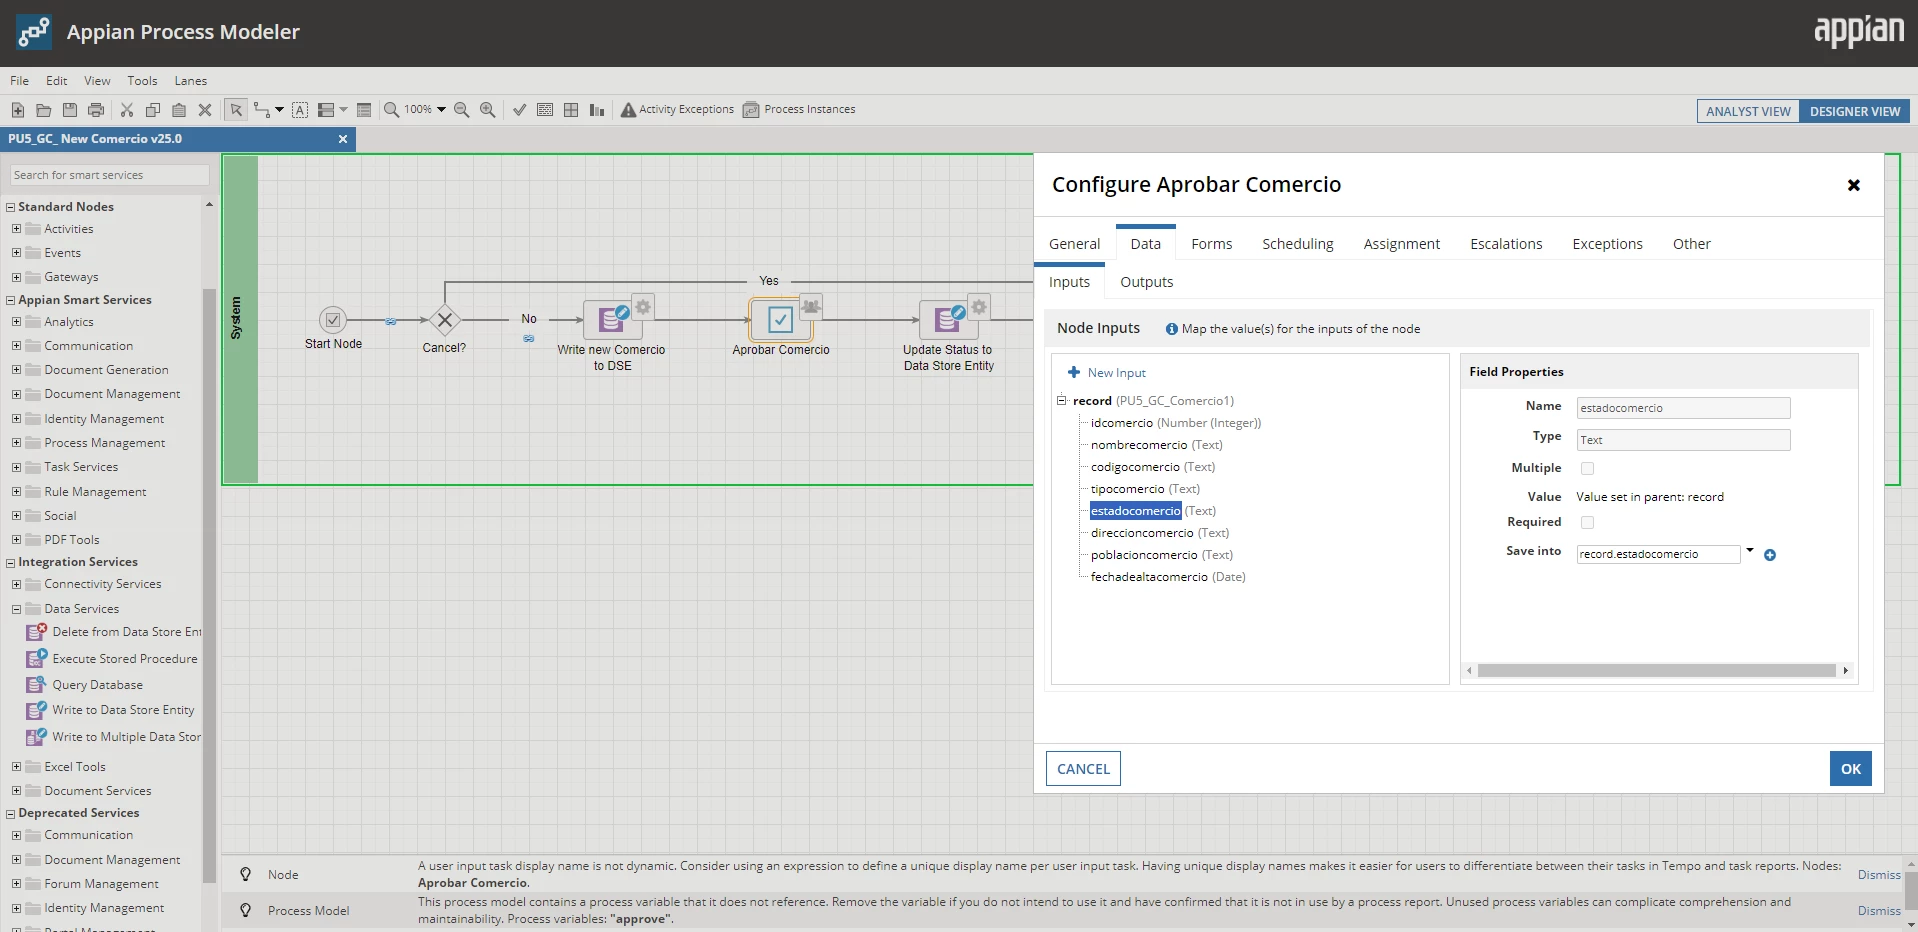Viewport: 1918px width, 932px height.
Task: Confirm the dialog with OK
Action: click(x=1851, y=769)
